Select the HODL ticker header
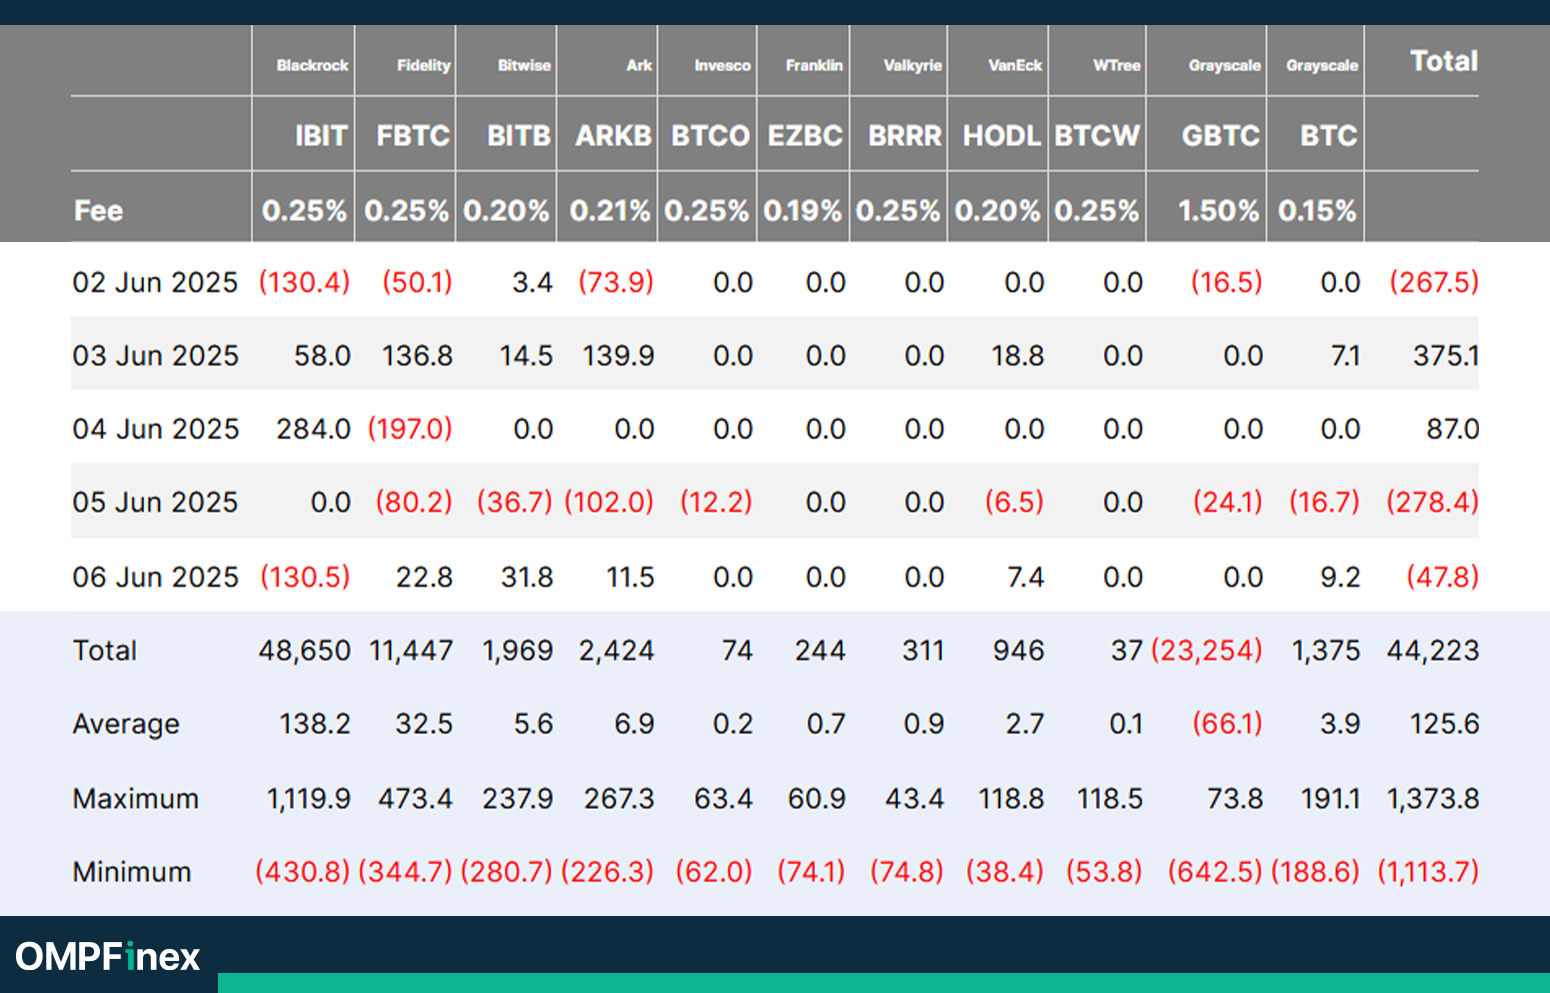The image size is (1550, 993). coord(1002,136)
